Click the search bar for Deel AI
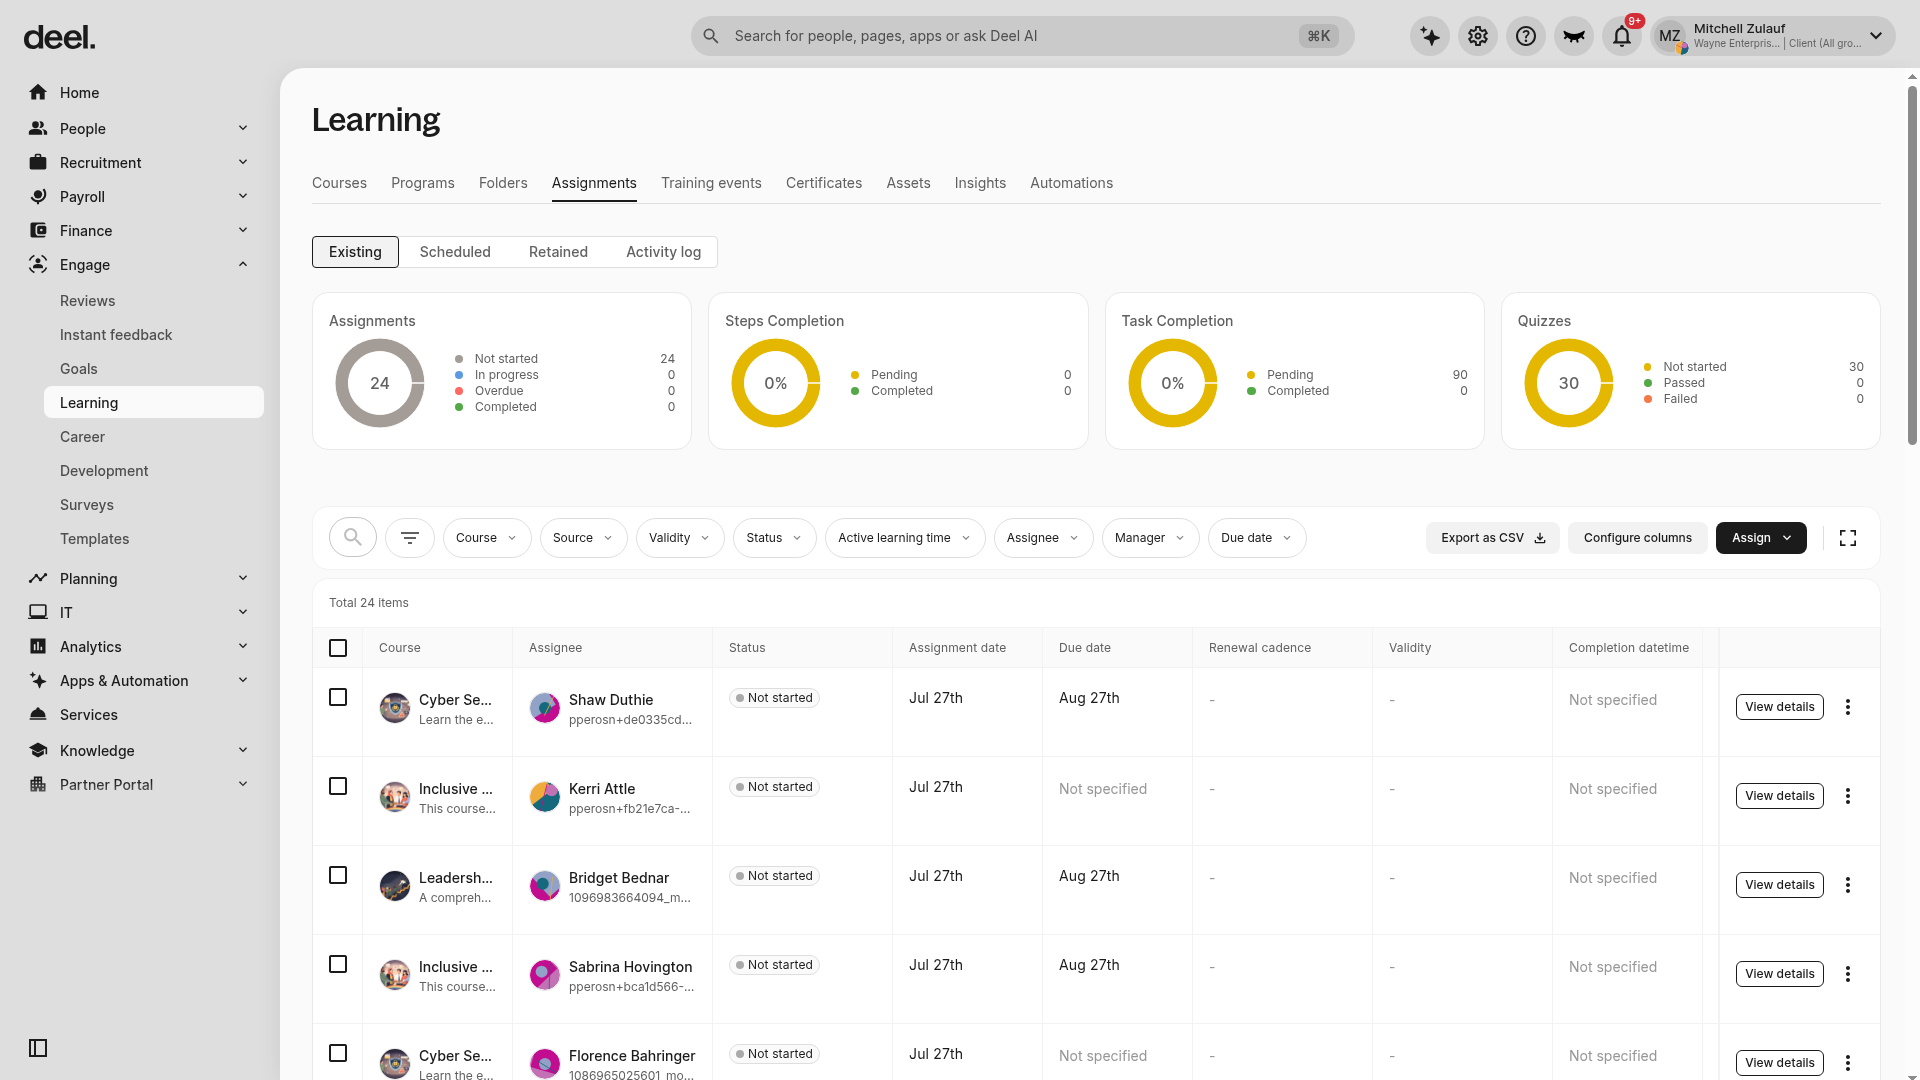 [x=1022, y=36]
